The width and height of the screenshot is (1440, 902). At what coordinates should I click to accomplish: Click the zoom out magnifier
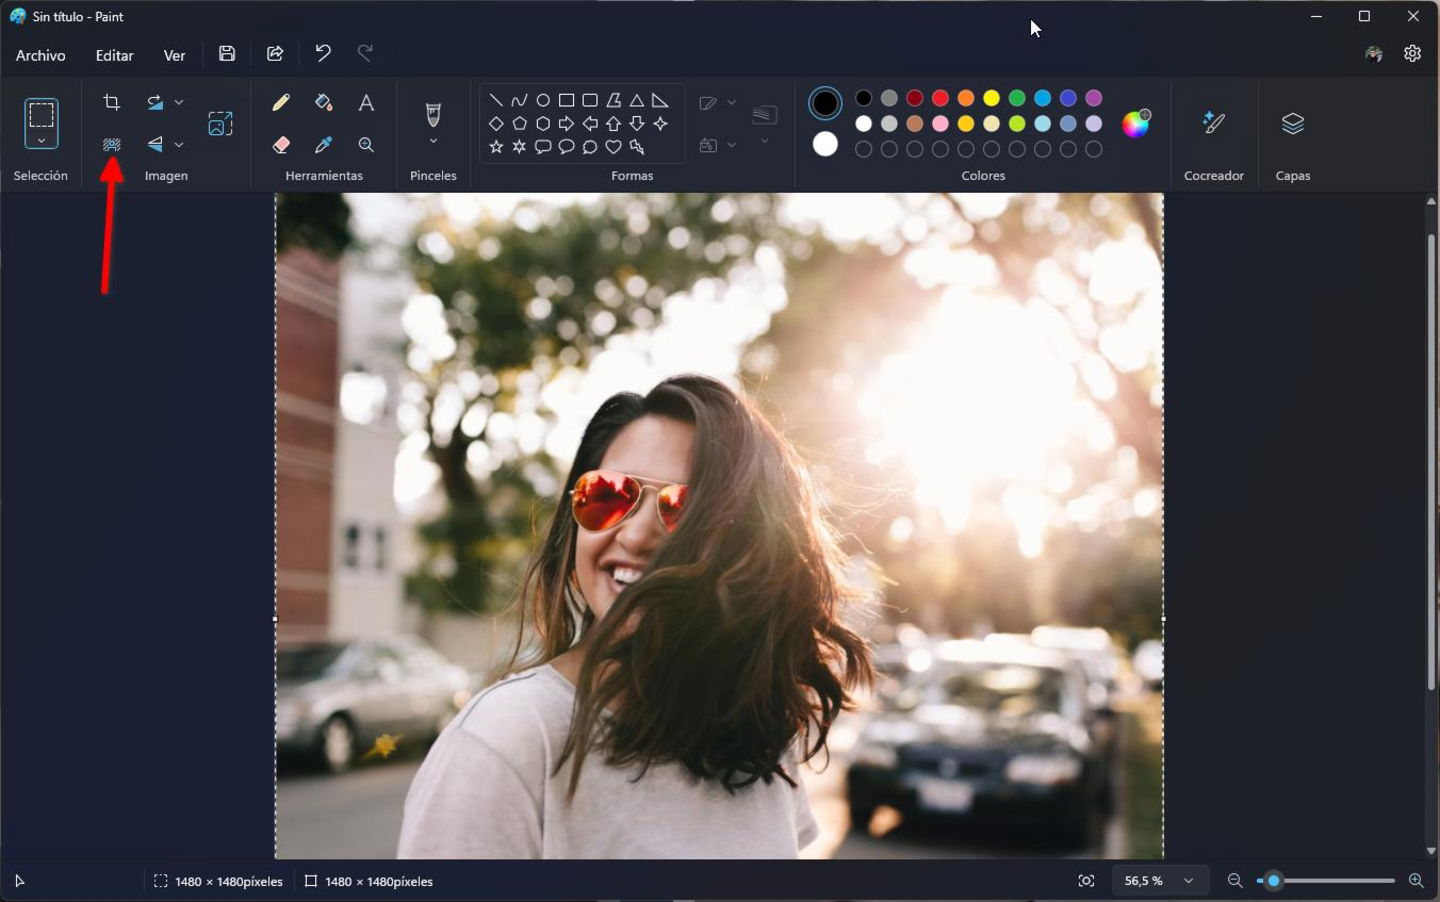pyautogui.click(x=1235, y=881)
